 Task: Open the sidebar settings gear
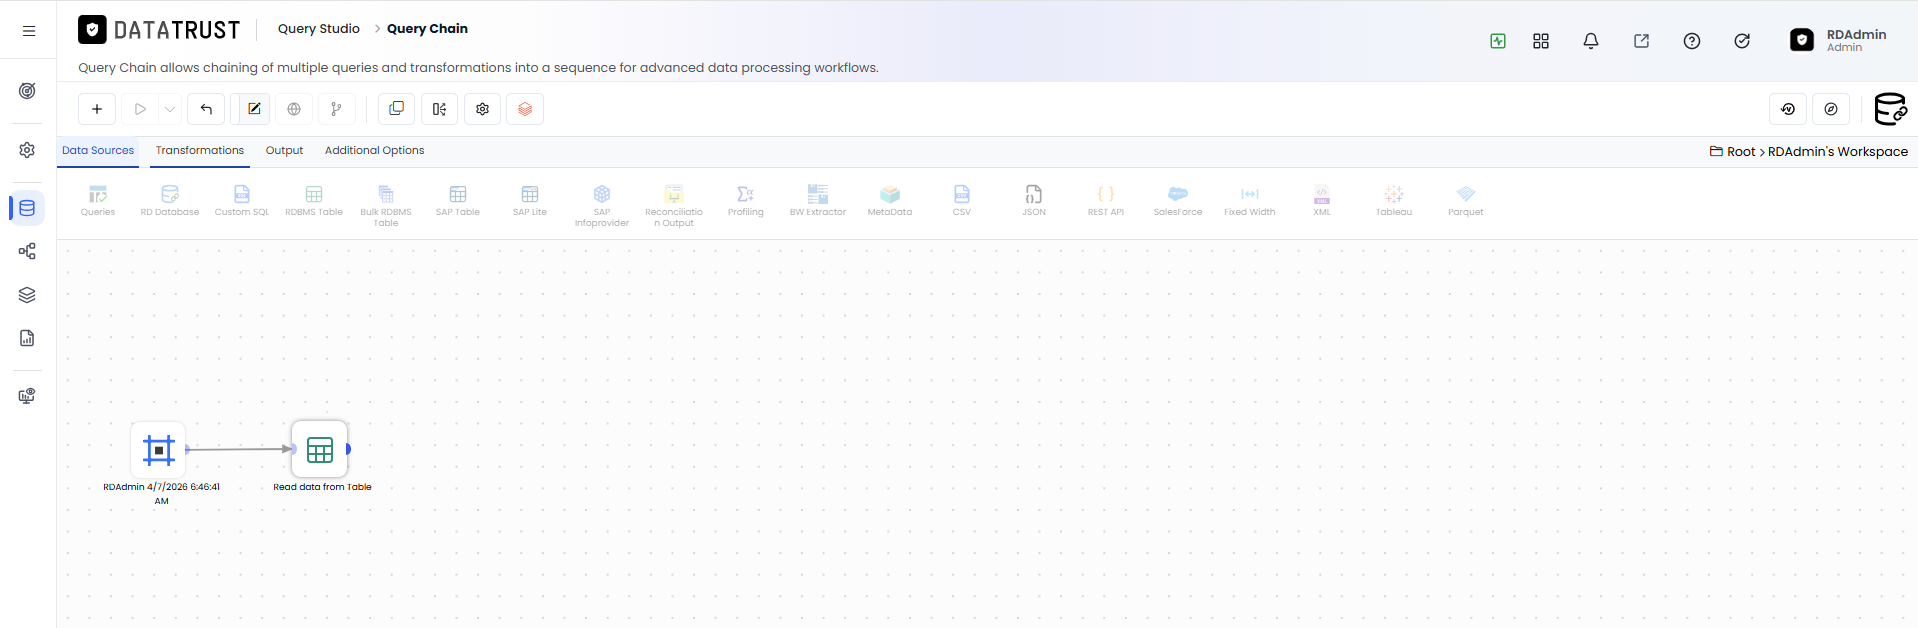(x=28, y=150)
